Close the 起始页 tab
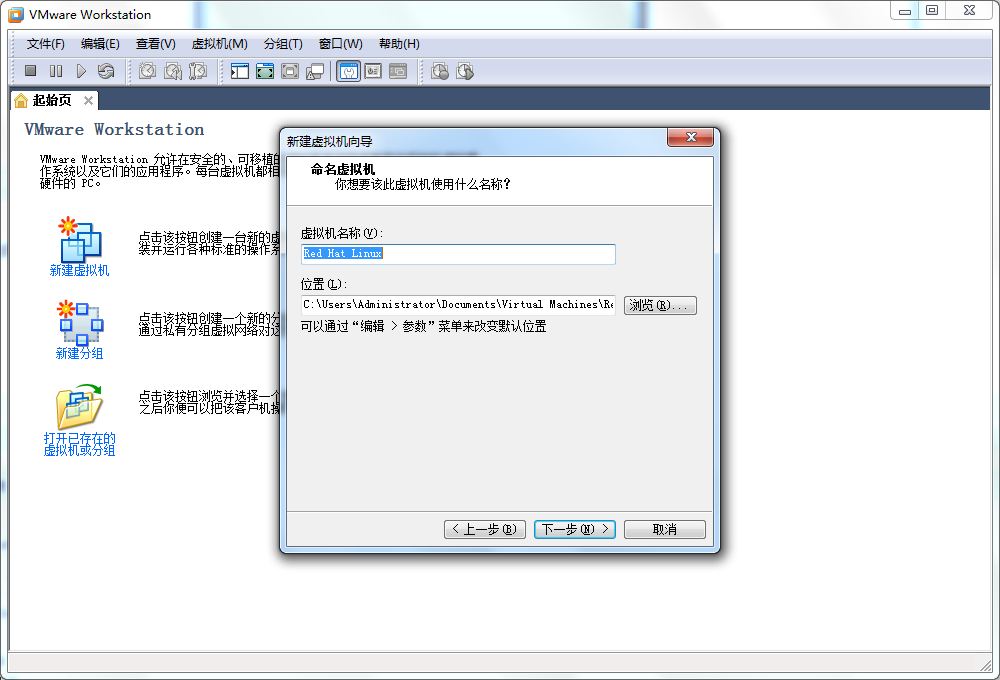1000x680 pixels. (x=88, y=100)
